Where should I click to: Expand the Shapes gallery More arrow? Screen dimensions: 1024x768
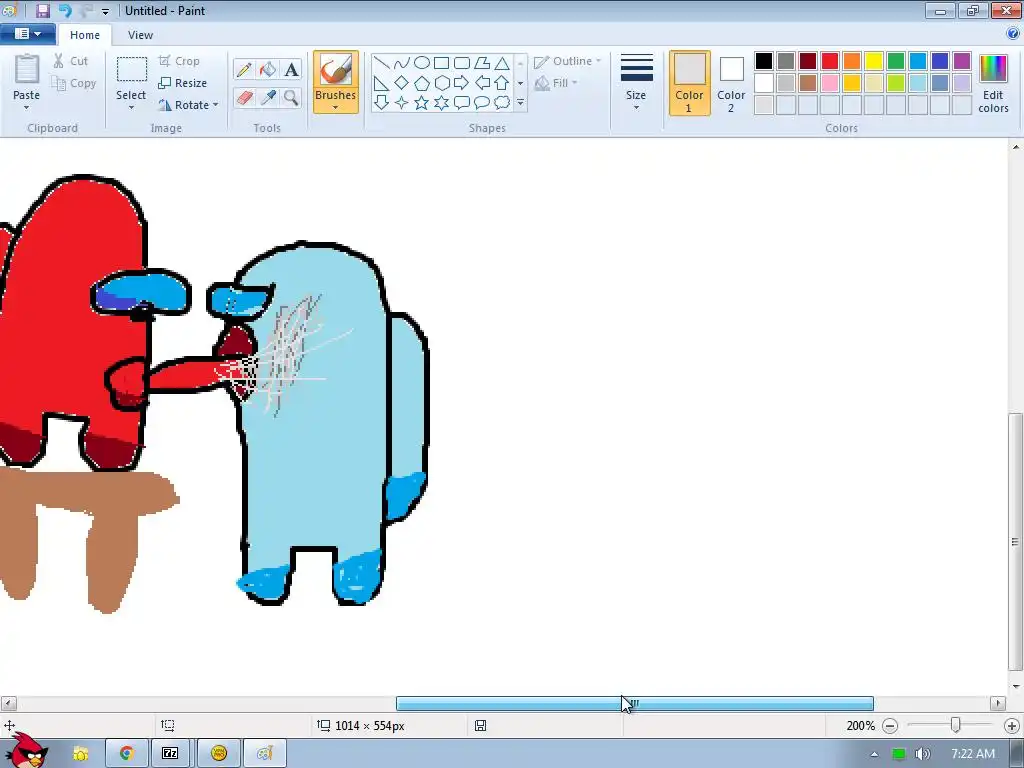[520, 103]
